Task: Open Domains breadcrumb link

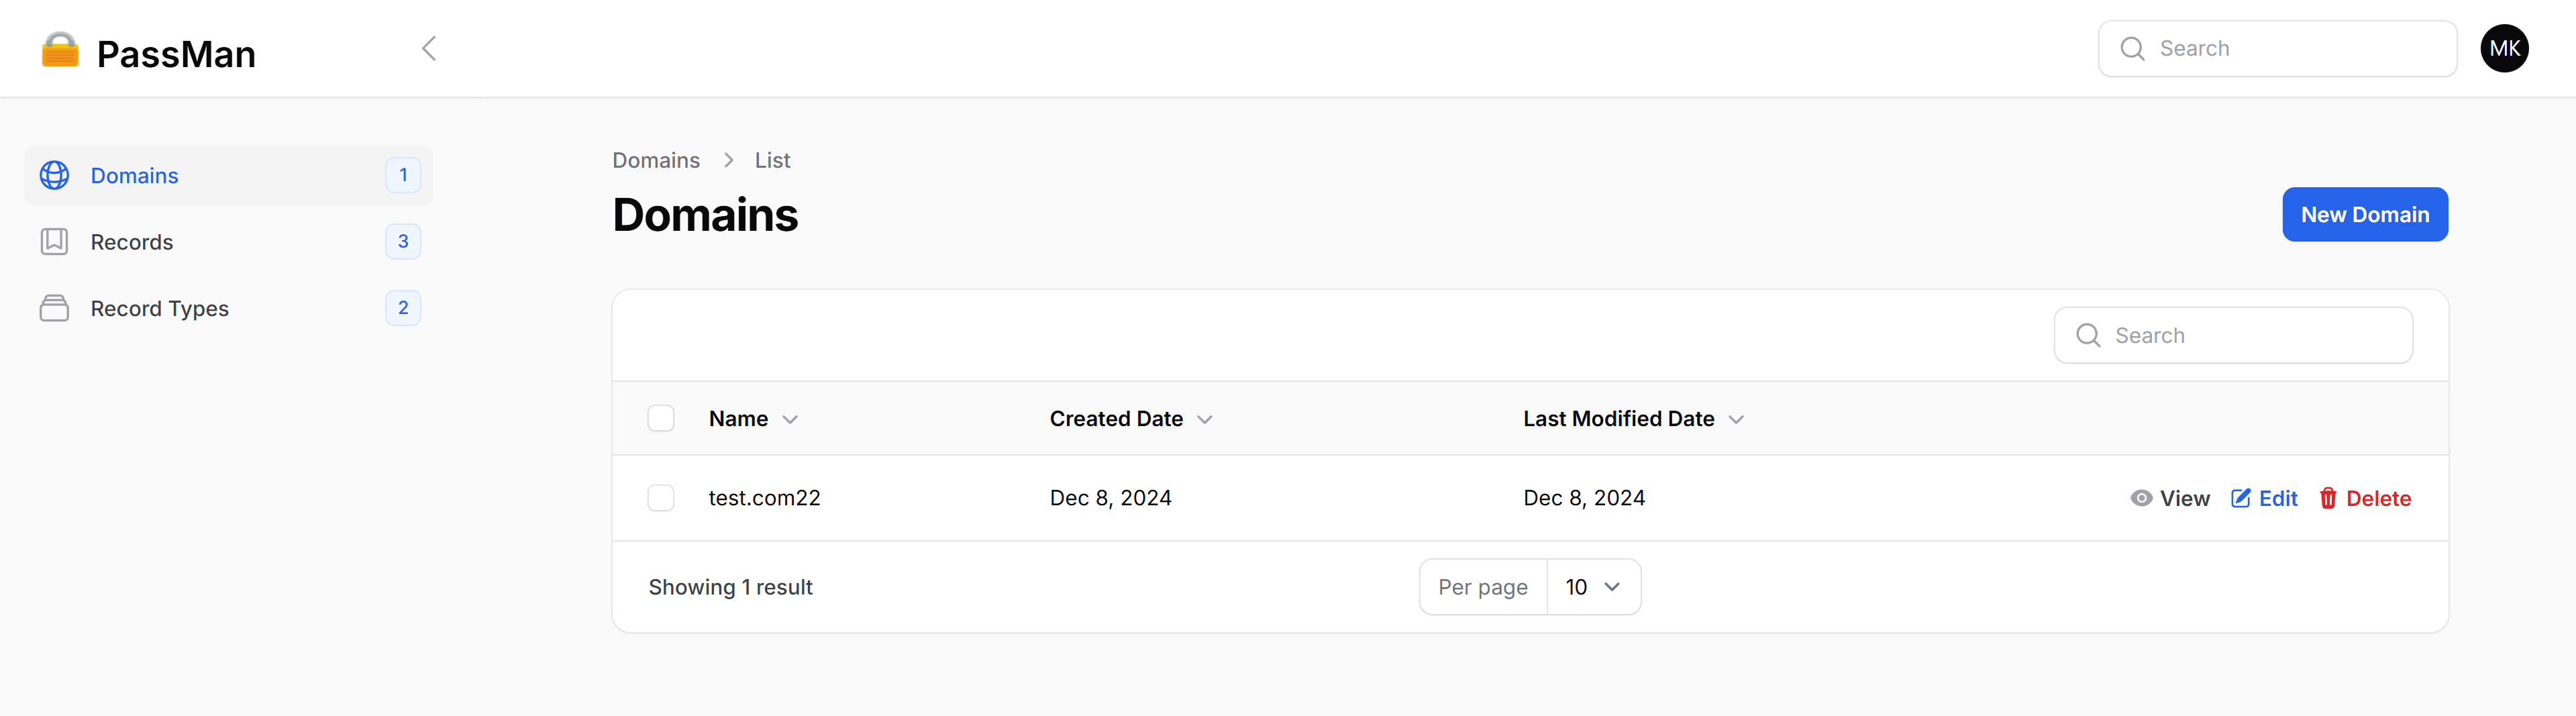Action: (656, 160)
